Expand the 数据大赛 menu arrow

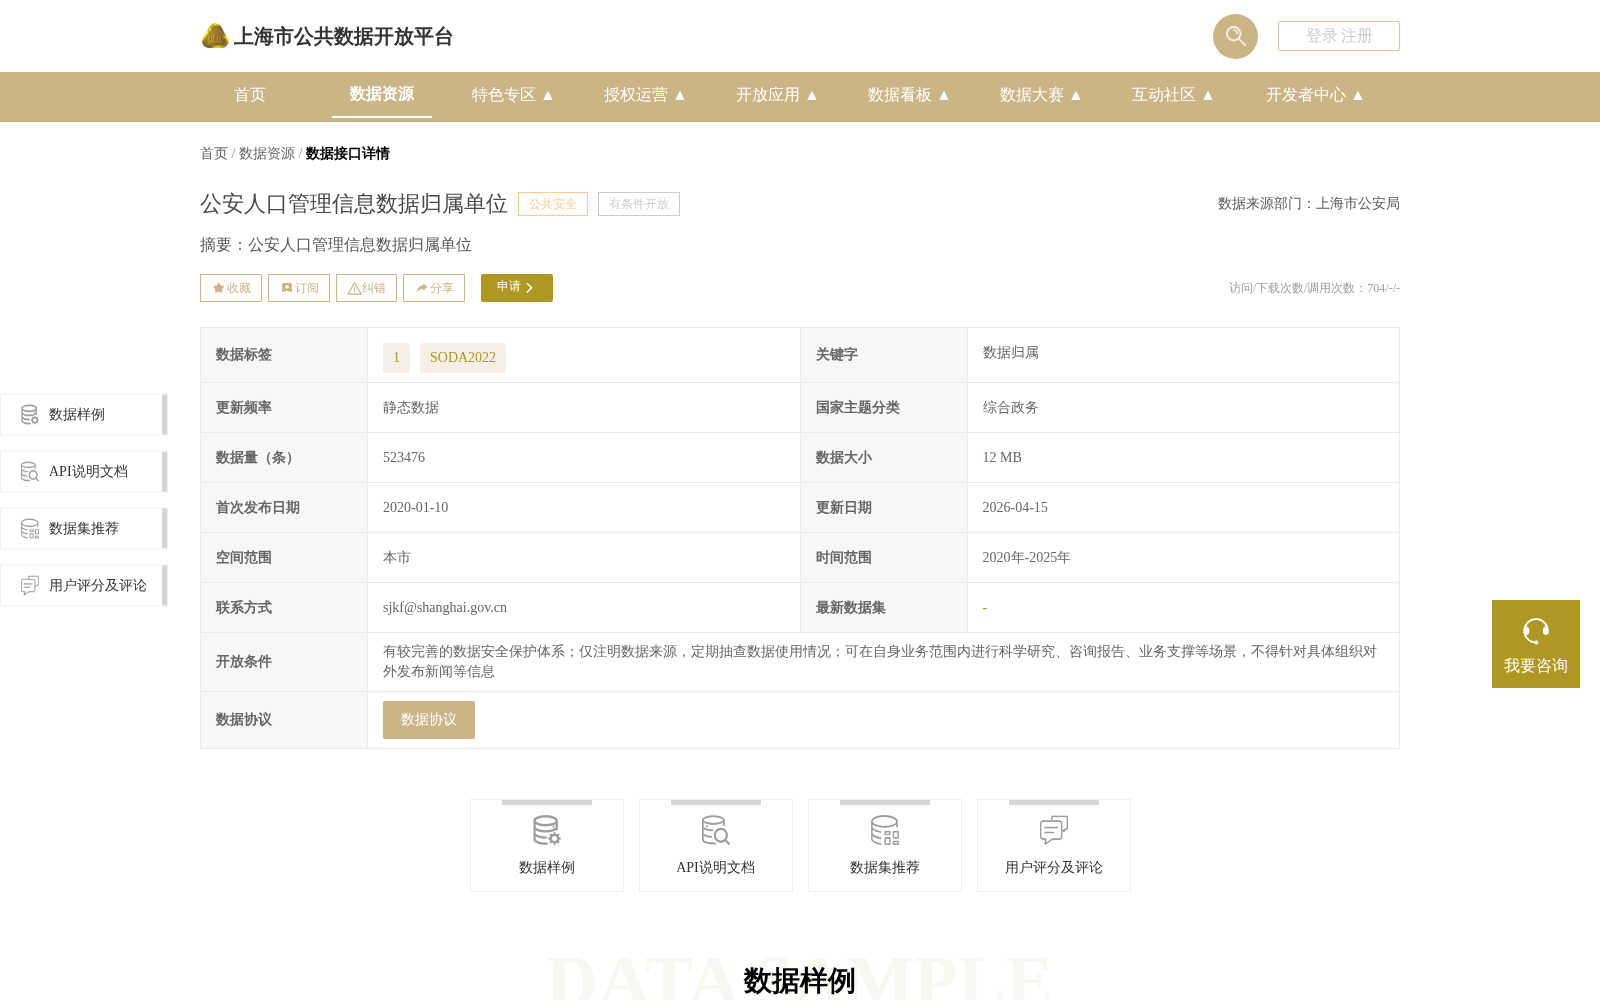[1076, 95]
